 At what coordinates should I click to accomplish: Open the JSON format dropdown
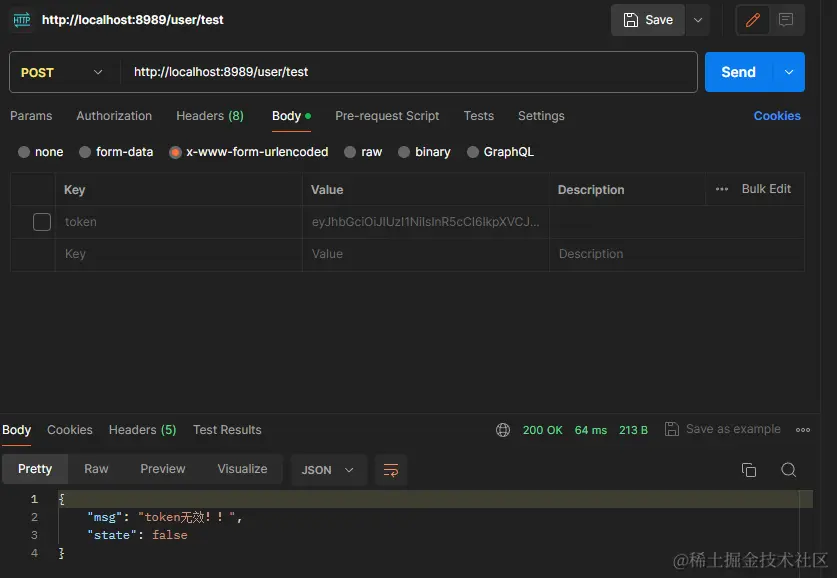click(x=328, y=470)
